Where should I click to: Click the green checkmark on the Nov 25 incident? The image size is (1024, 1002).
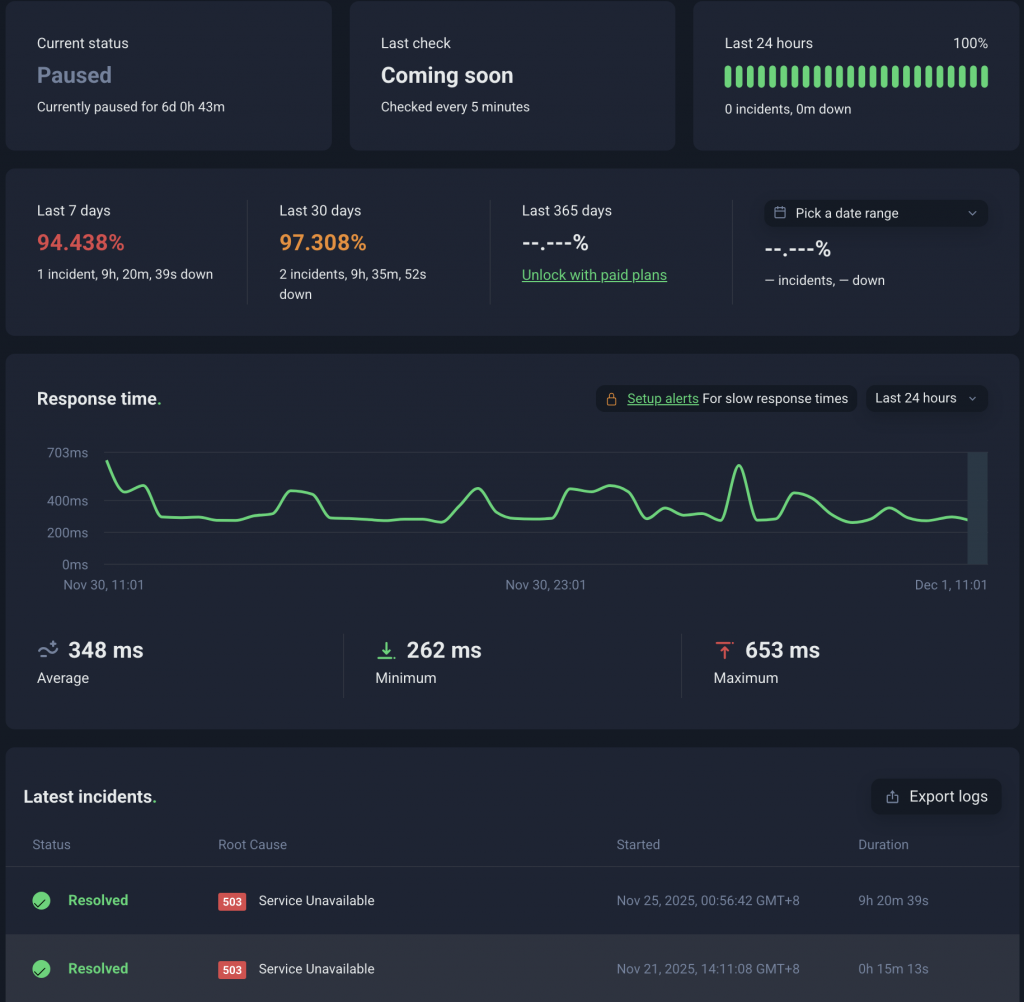(x=41, y=900)
